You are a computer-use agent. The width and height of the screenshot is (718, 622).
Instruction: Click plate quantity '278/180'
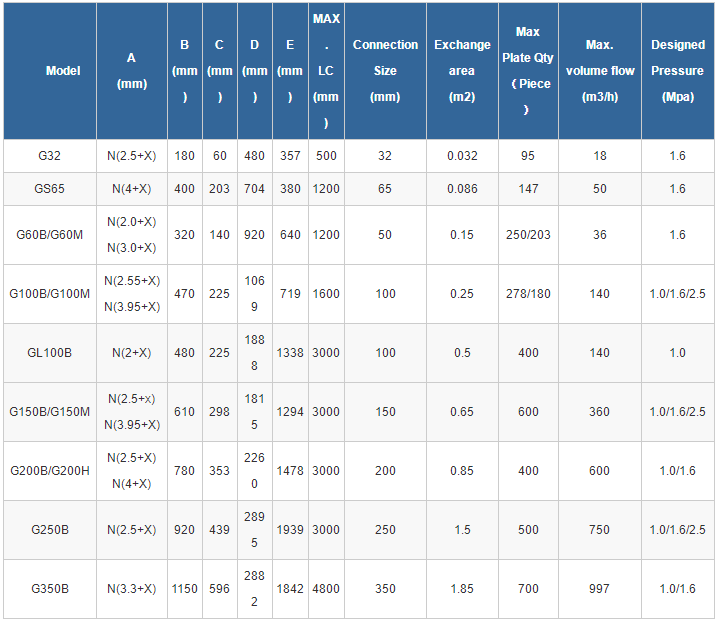(528, 294)
